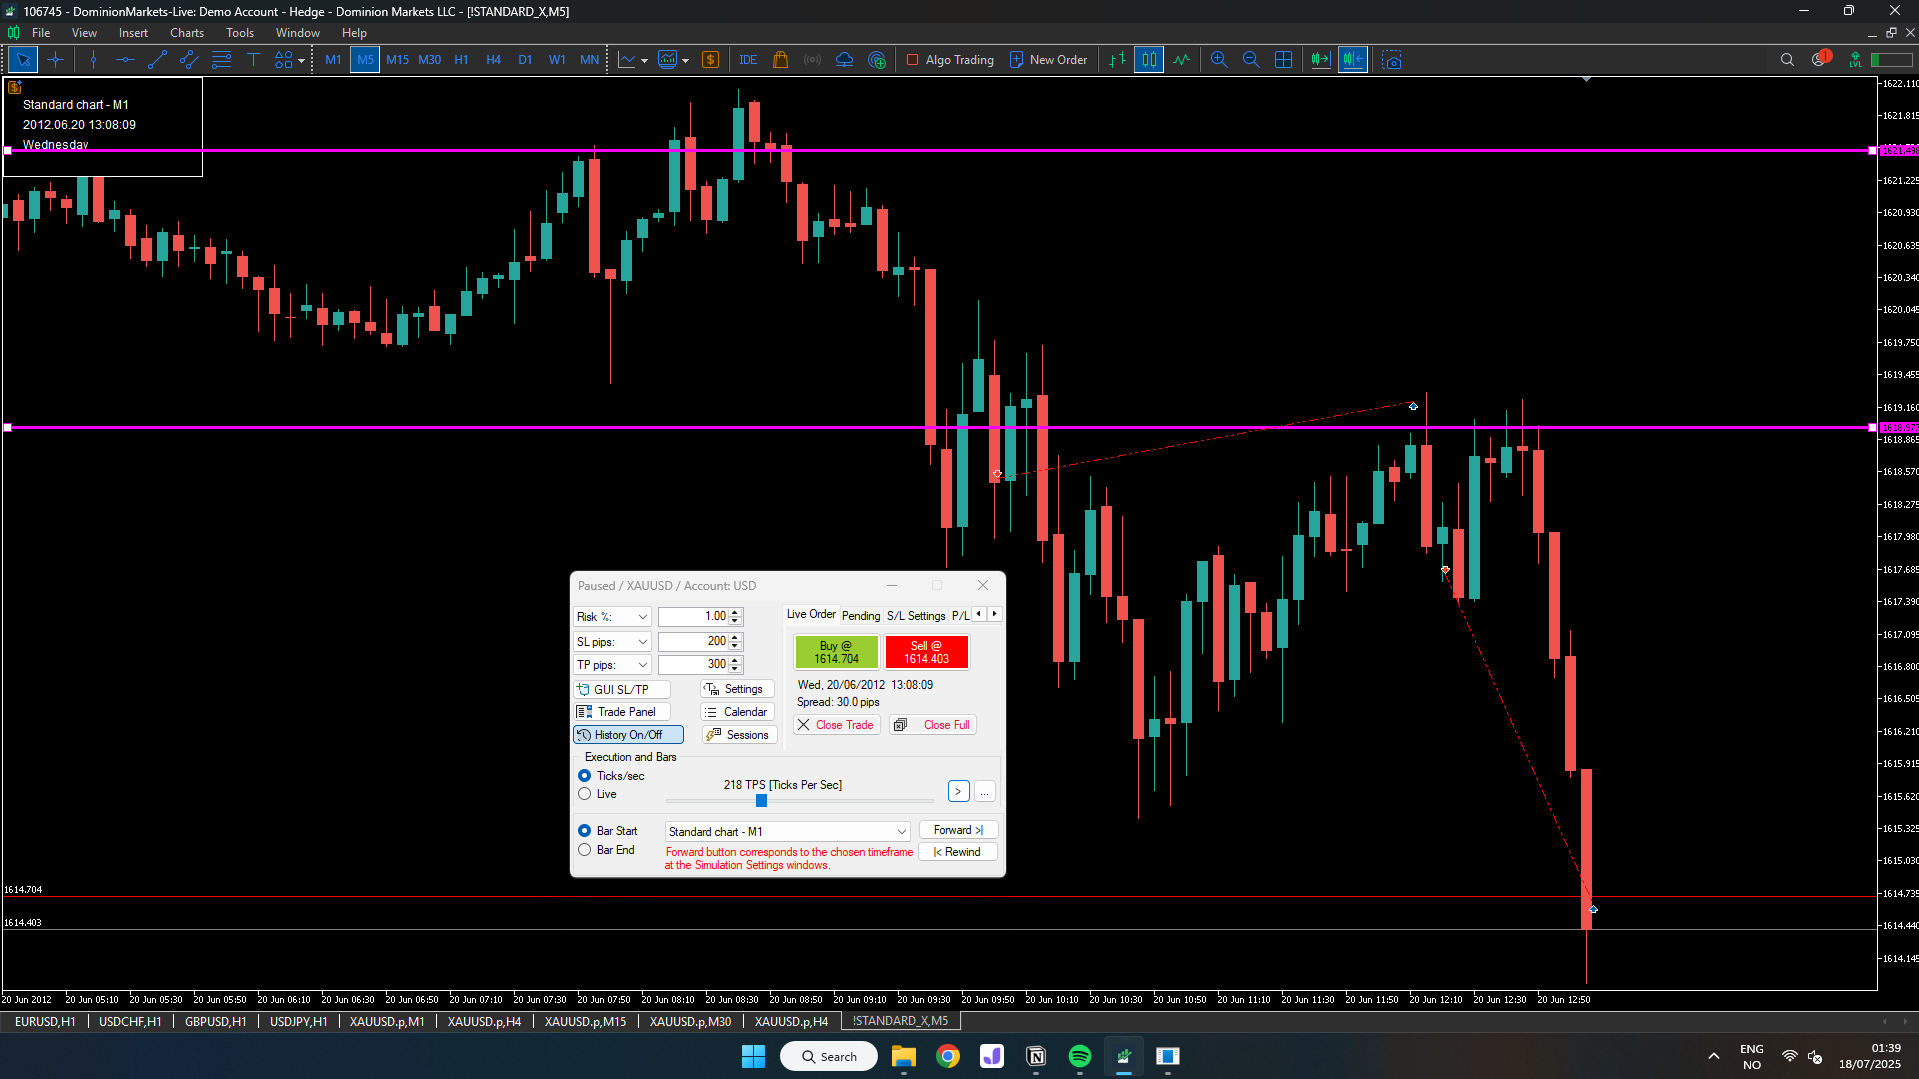Open the Insert menu

pos(133,33)
